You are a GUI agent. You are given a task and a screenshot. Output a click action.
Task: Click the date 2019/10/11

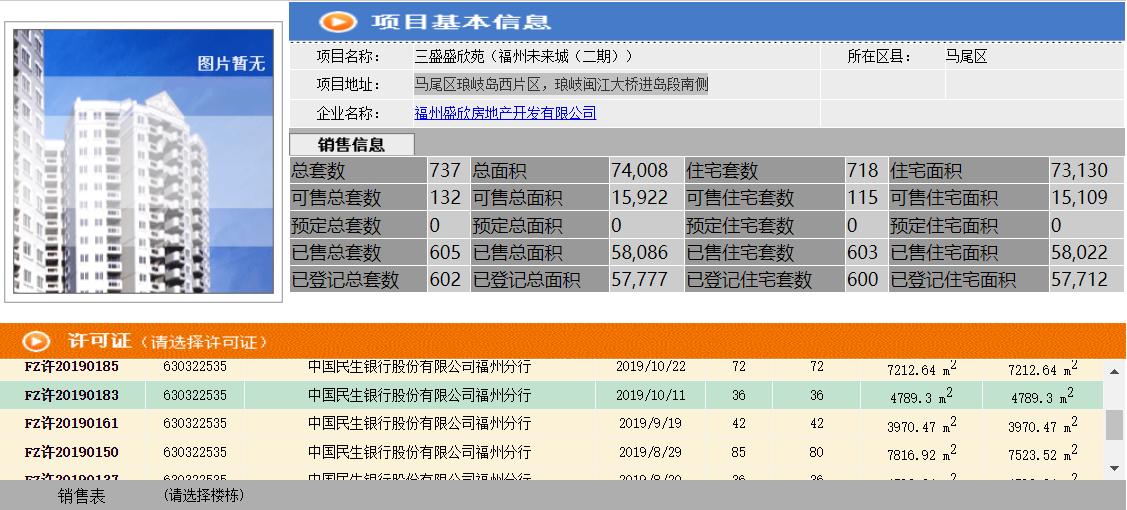coord(650,395)
